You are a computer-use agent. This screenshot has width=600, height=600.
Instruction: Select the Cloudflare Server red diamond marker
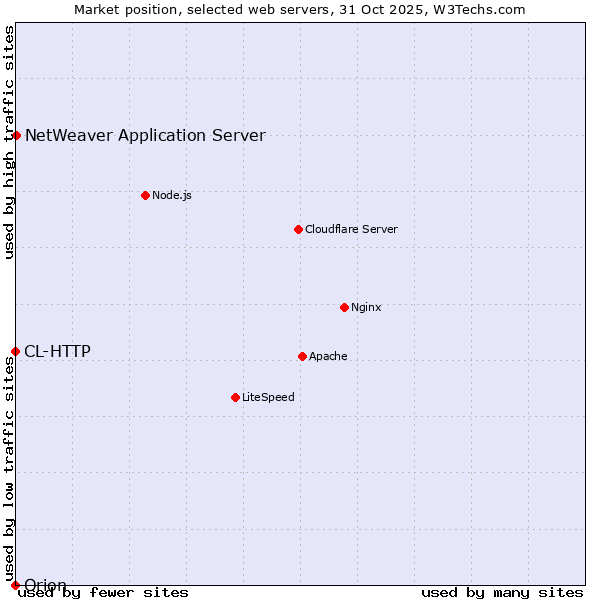tap(298, 229)
